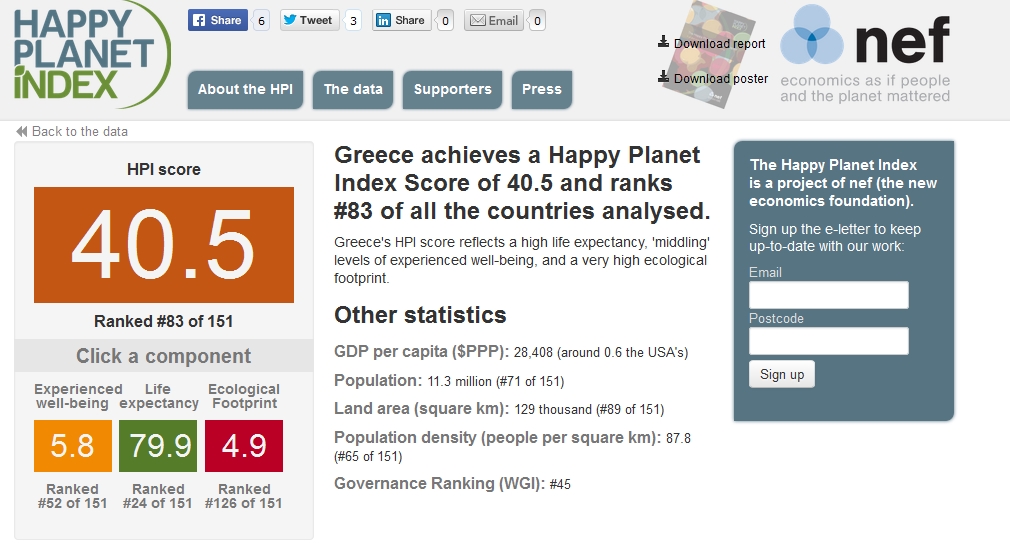Click the nef wordmark text
This screenshot has height=553, width=1010.
(902, 40)
